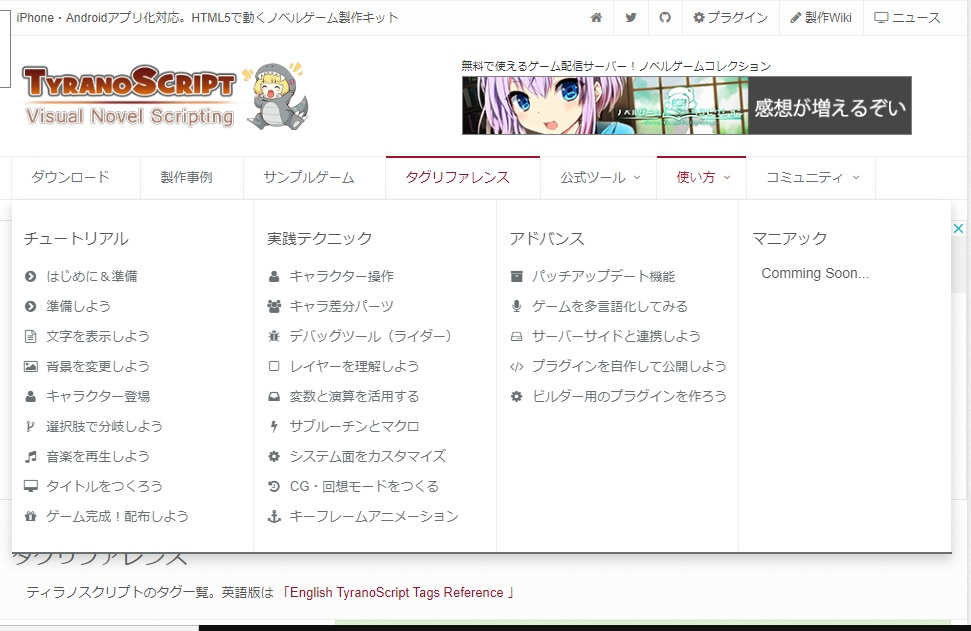Open the サンプルゲーム menu tab

pyautogui.click(x=308, y=177)
